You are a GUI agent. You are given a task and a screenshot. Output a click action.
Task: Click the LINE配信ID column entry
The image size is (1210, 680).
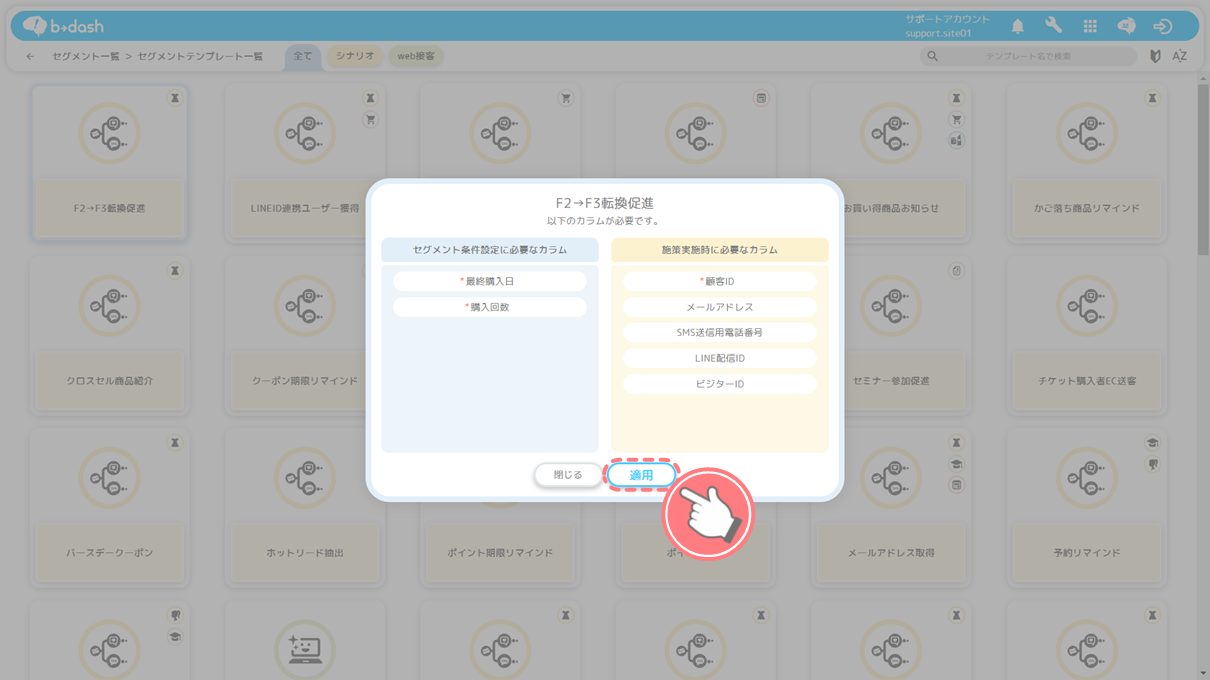720,359
